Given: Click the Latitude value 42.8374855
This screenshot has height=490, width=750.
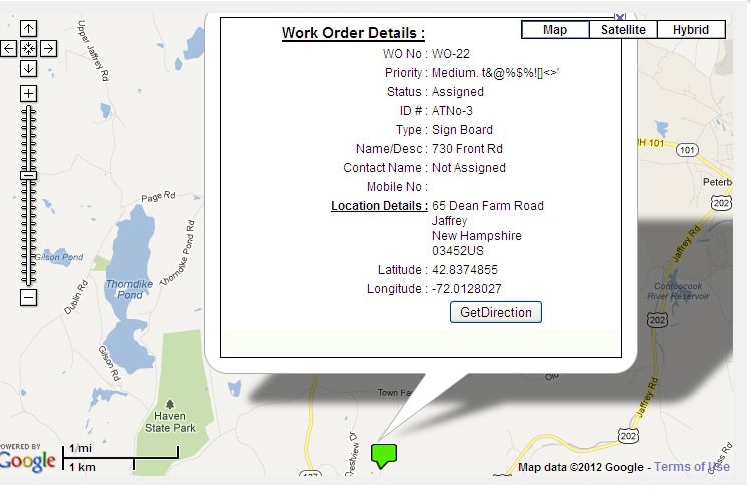Looking at the screenshot, I should [x=464, y=270].
